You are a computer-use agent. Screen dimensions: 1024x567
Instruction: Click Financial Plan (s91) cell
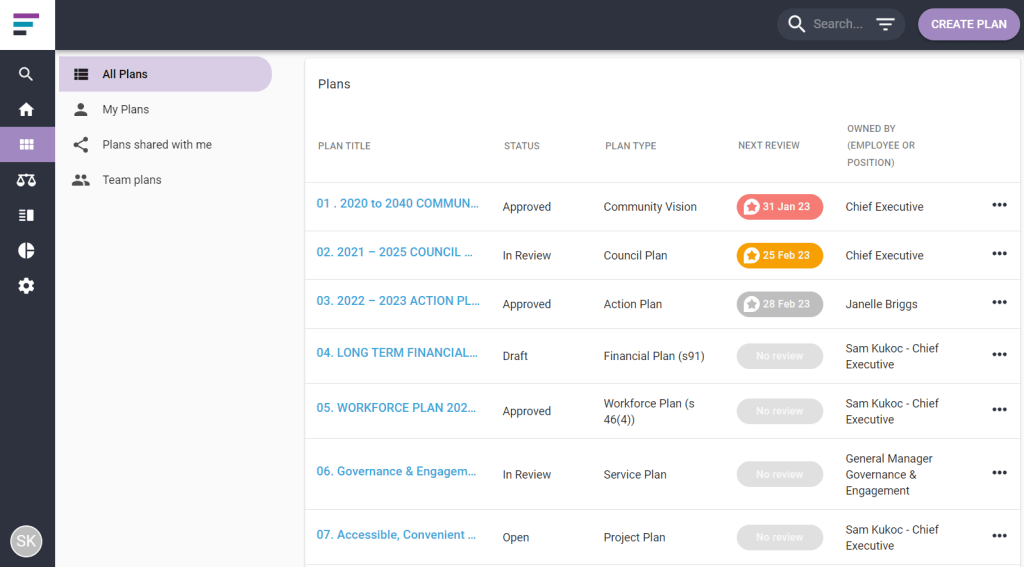(x=654, y=356)
